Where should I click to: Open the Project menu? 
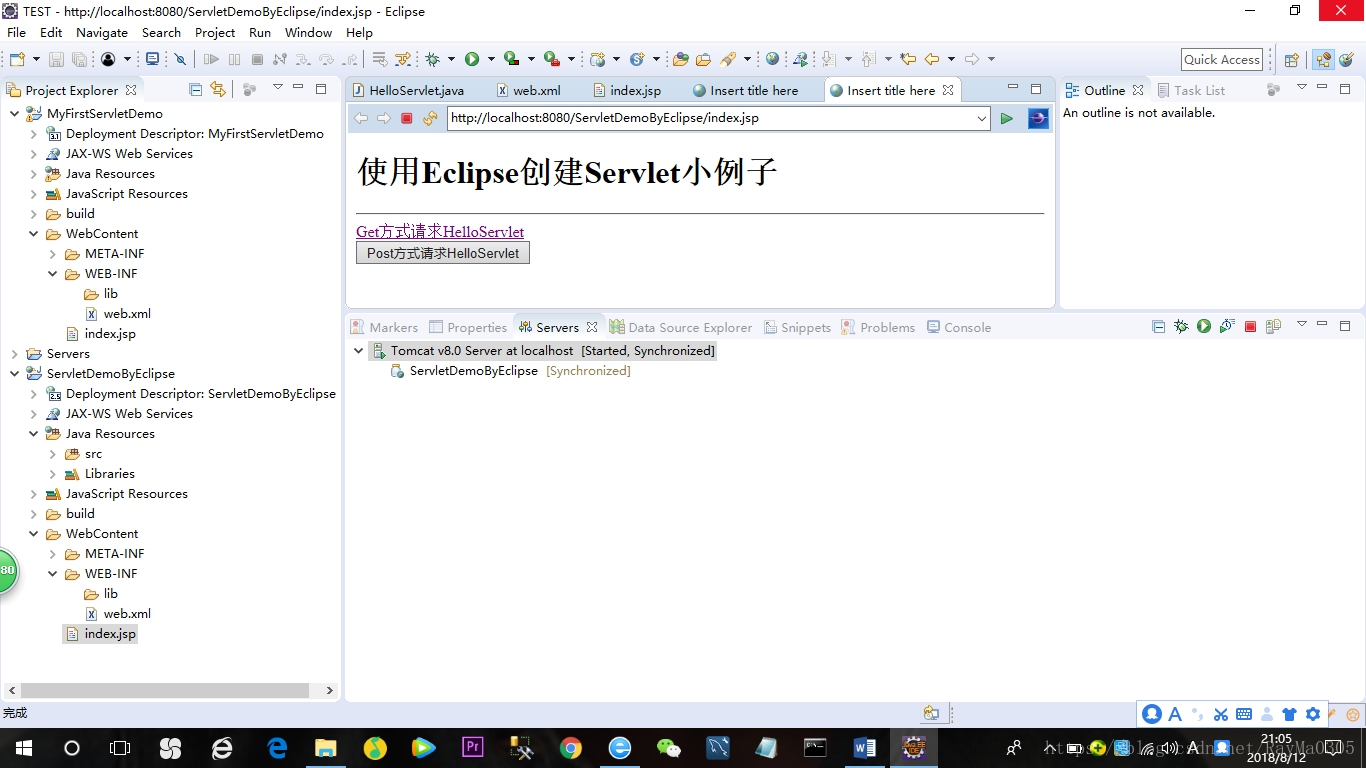point(215,32)
